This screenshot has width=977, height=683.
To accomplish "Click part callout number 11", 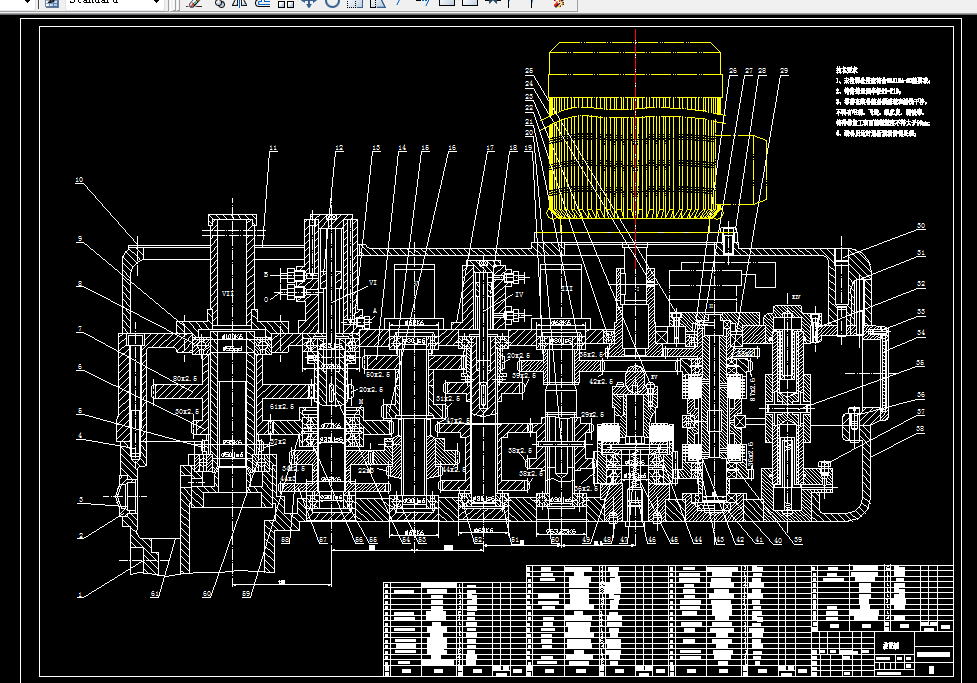I will [273, 148].
